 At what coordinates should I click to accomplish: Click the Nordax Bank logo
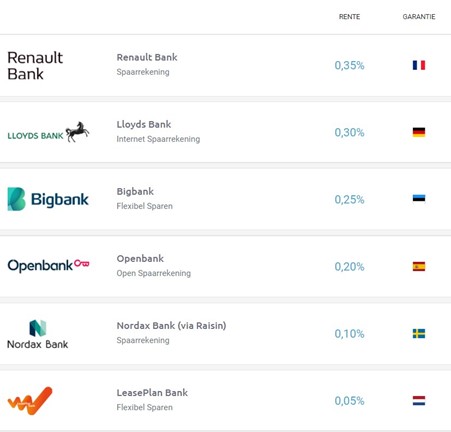38,334
